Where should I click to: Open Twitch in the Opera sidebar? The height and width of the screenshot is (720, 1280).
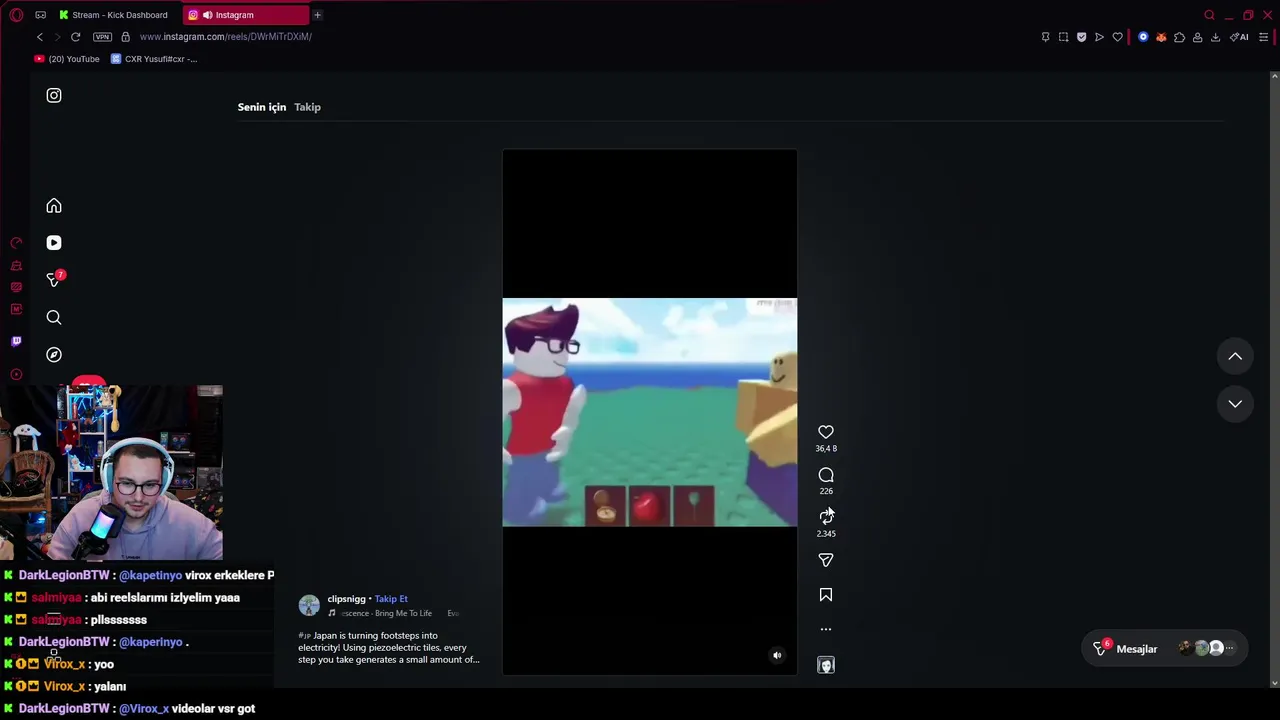[16, 342]
